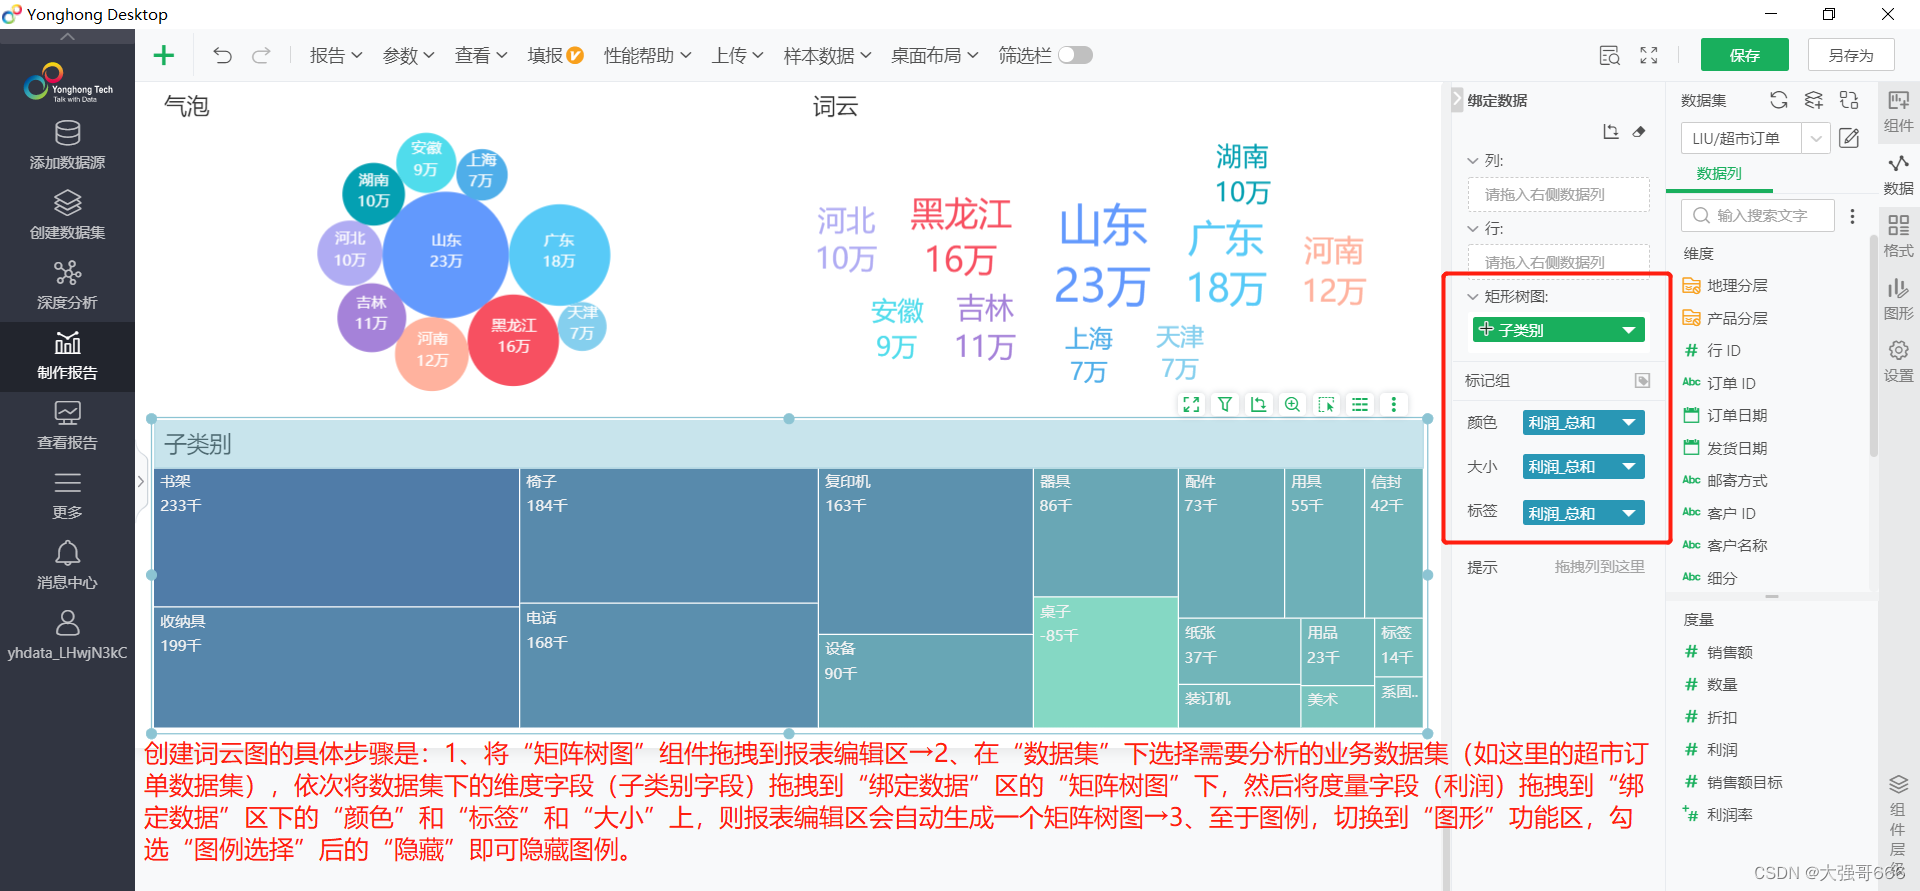Click the green plus add button
The image size is (1920, 891).
(x=164, y=55)
